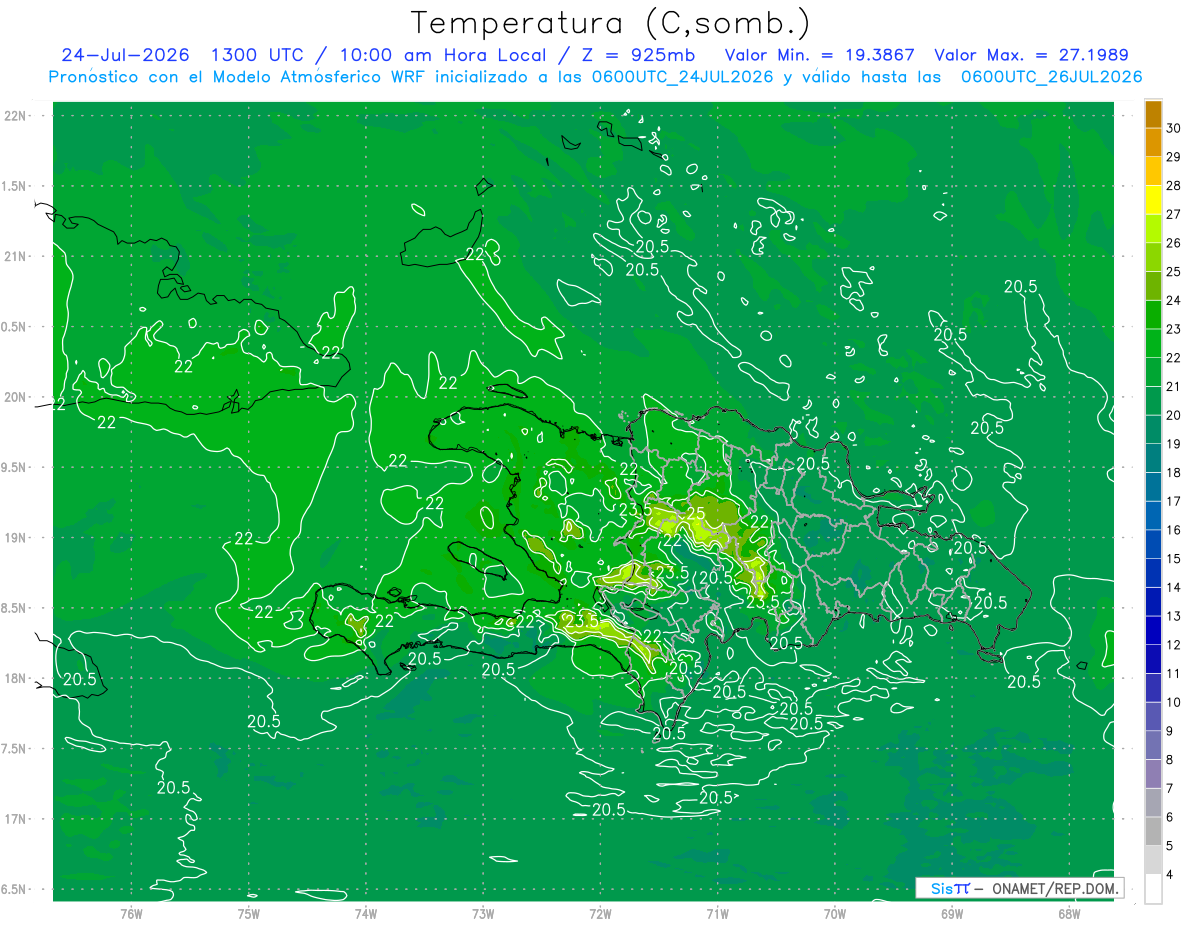Click the color legend label '27'

click(x=1174, y=214)
